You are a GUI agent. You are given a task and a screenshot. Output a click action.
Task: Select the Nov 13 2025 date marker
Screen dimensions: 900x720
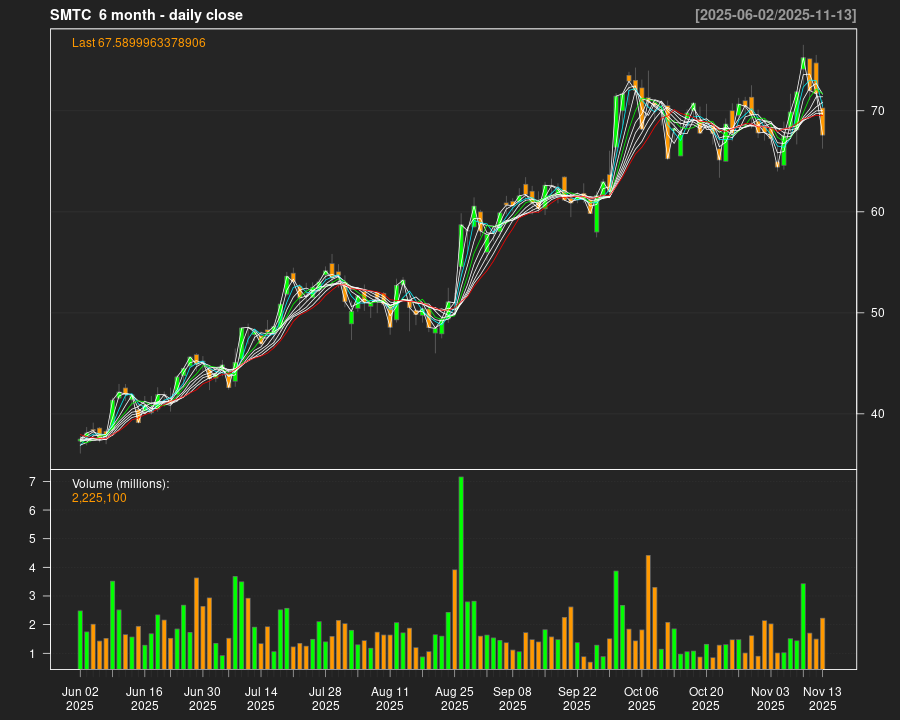click(x=822, y=698)
